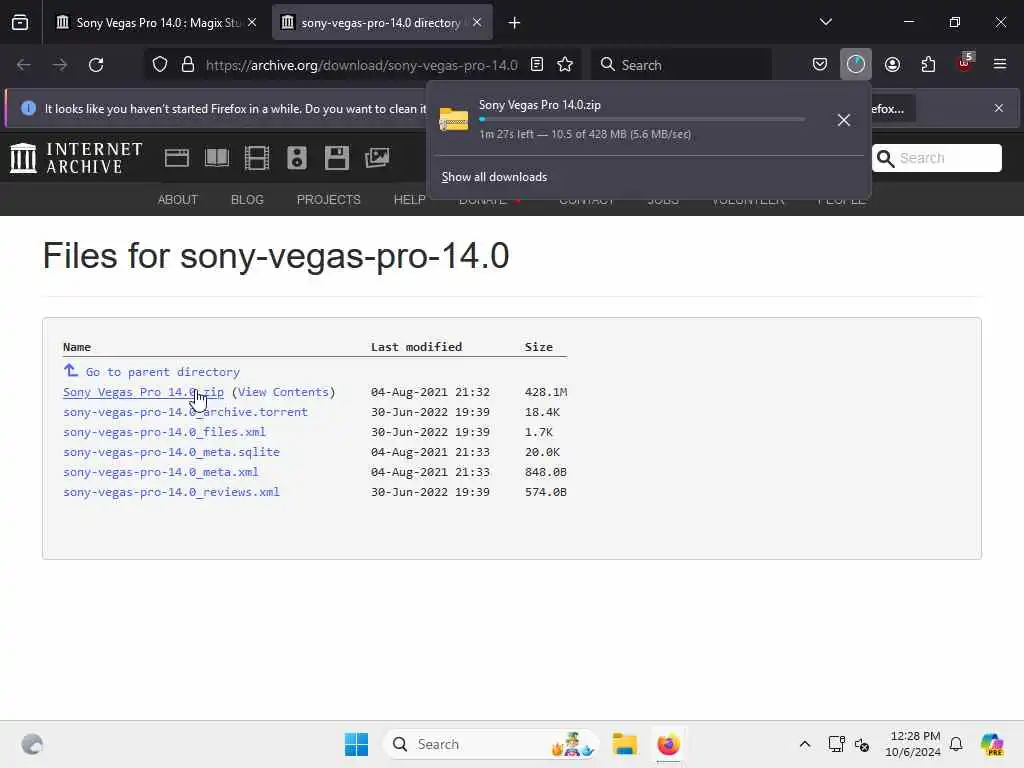Screen dimensions: 1024x768
Task: View site security padlock info
Action: click(188, 65)
